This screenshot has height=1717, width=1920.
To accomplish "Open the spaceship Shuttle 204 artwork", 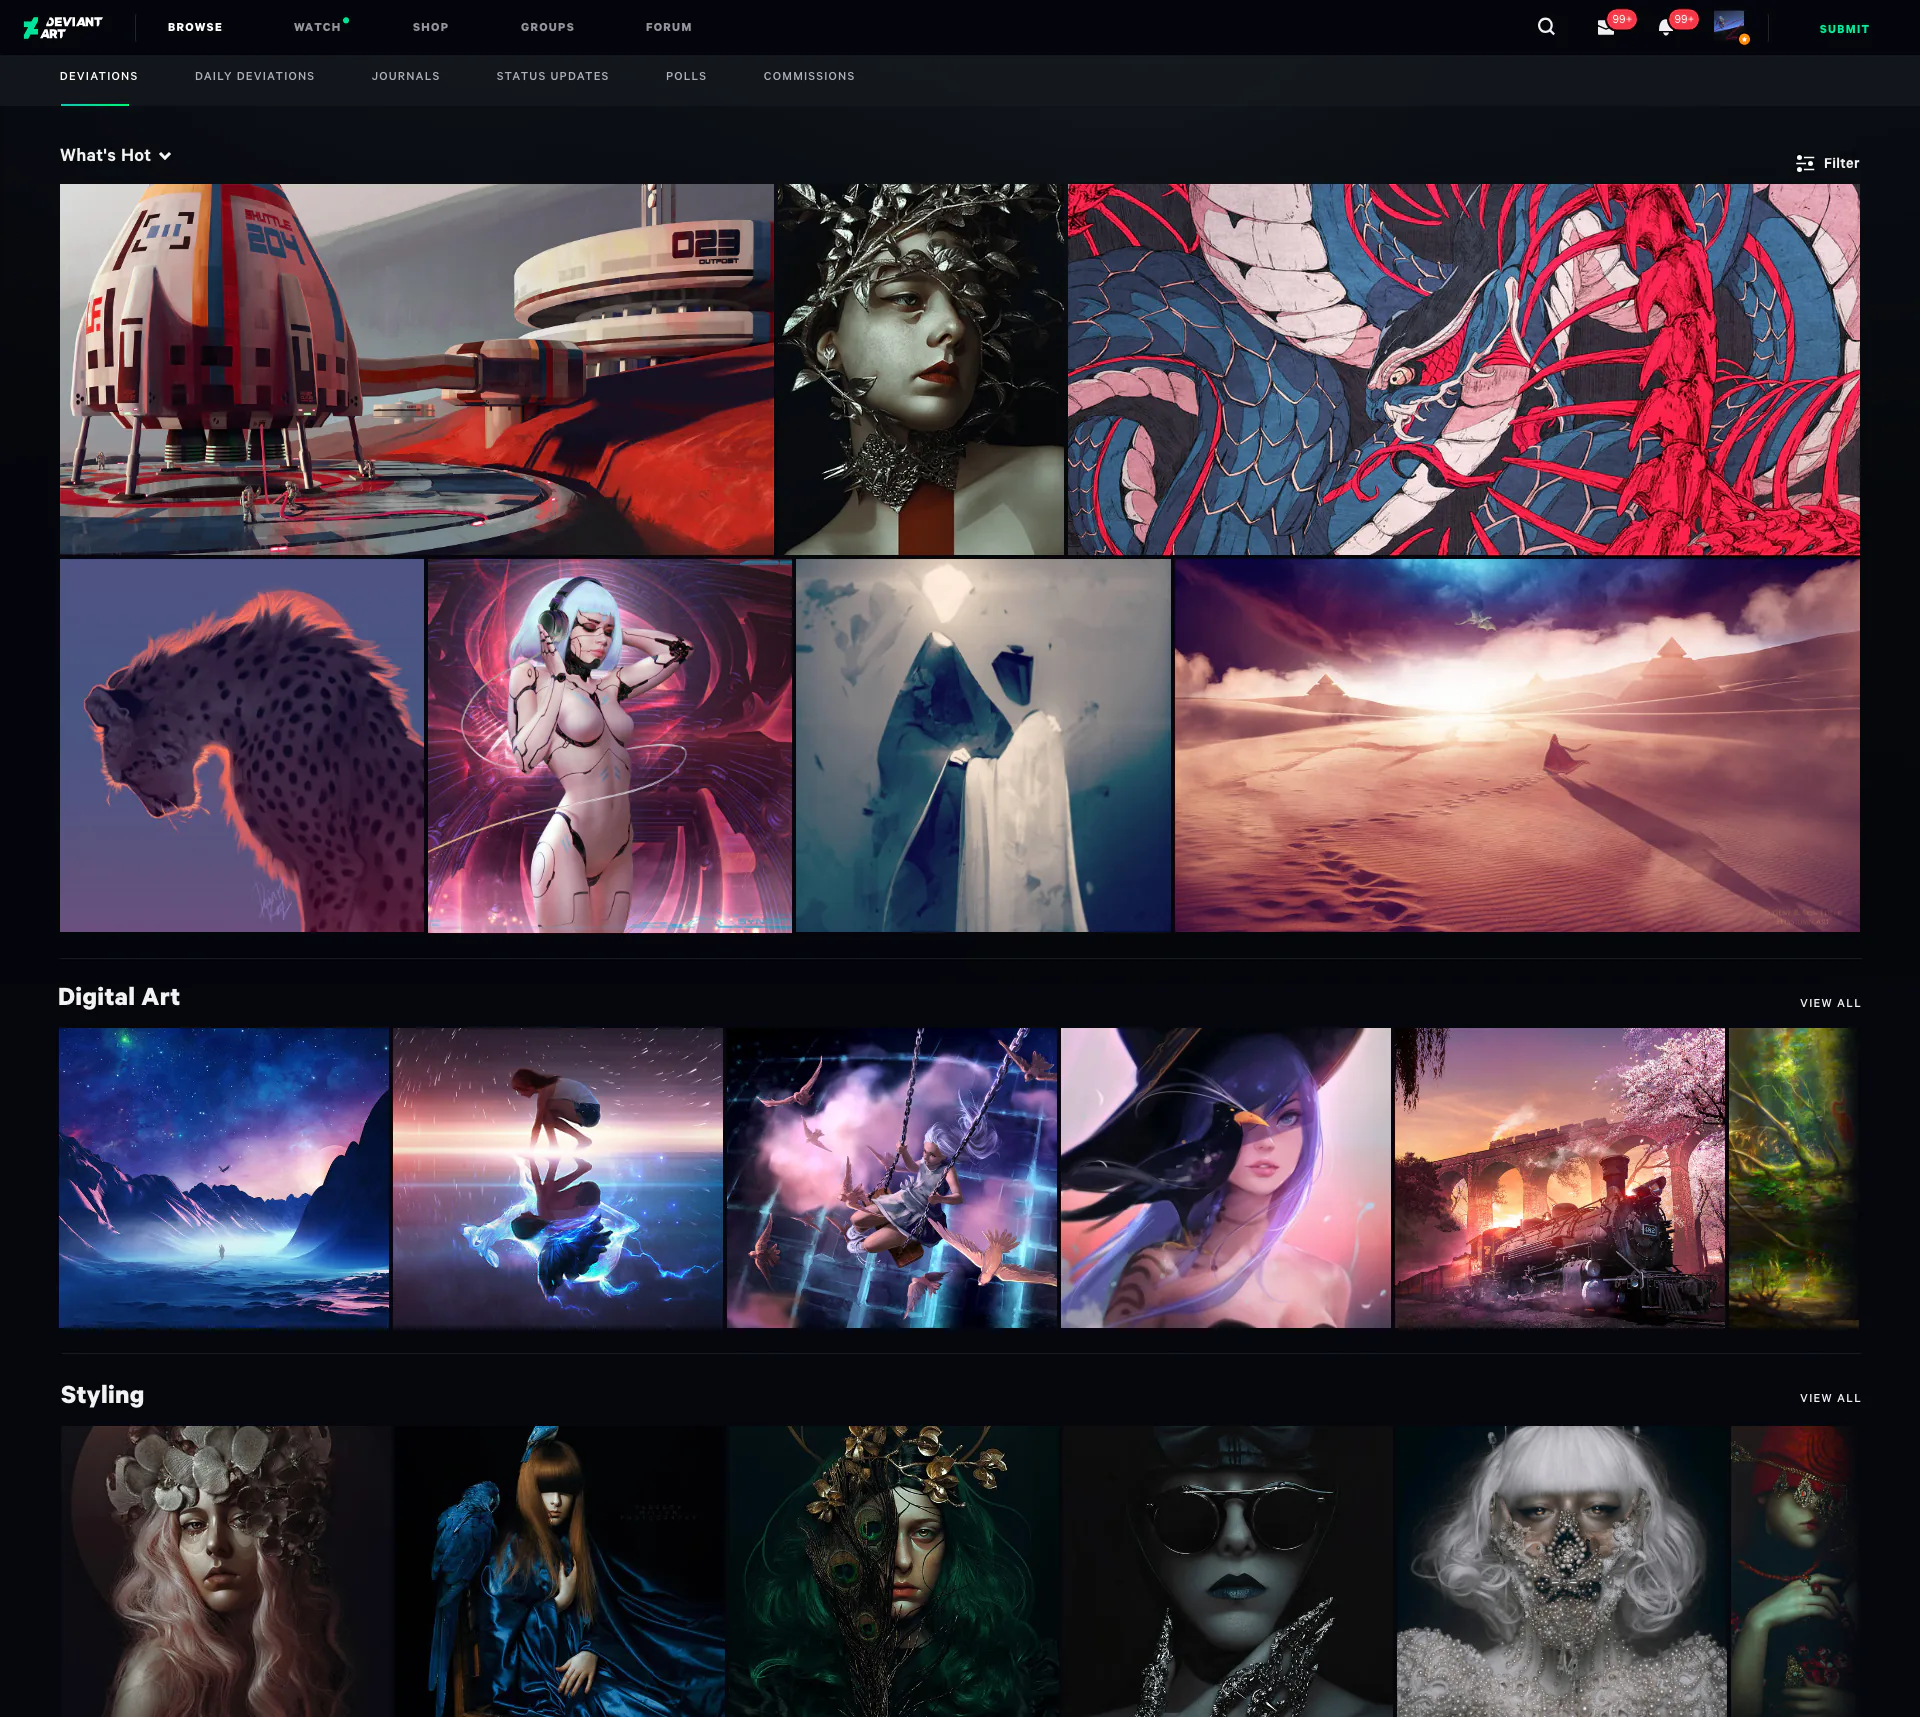I will (417, 369).
